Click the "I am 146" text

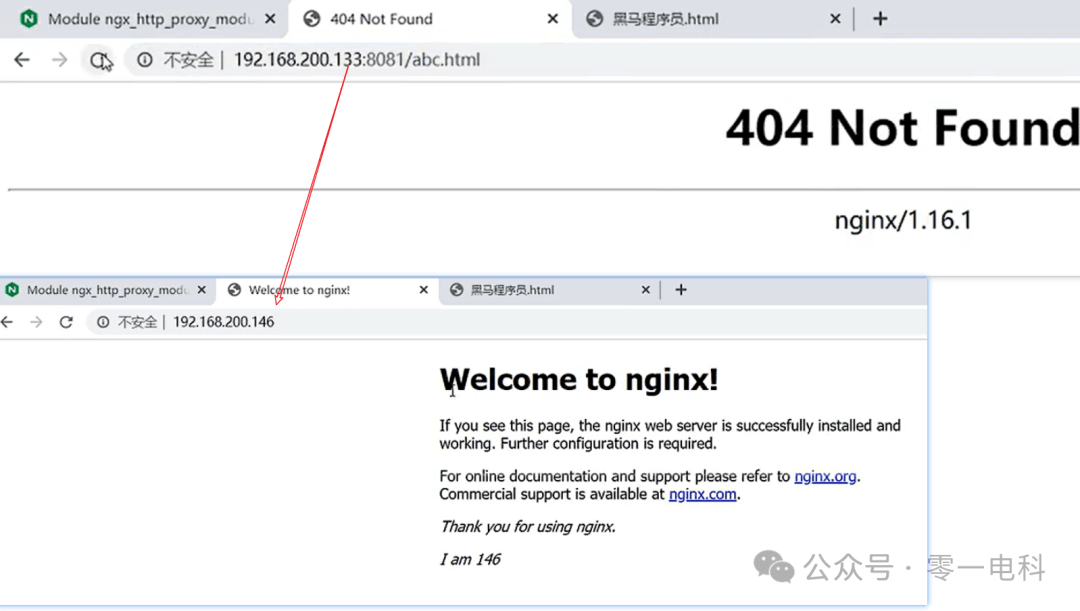point(470,559)
